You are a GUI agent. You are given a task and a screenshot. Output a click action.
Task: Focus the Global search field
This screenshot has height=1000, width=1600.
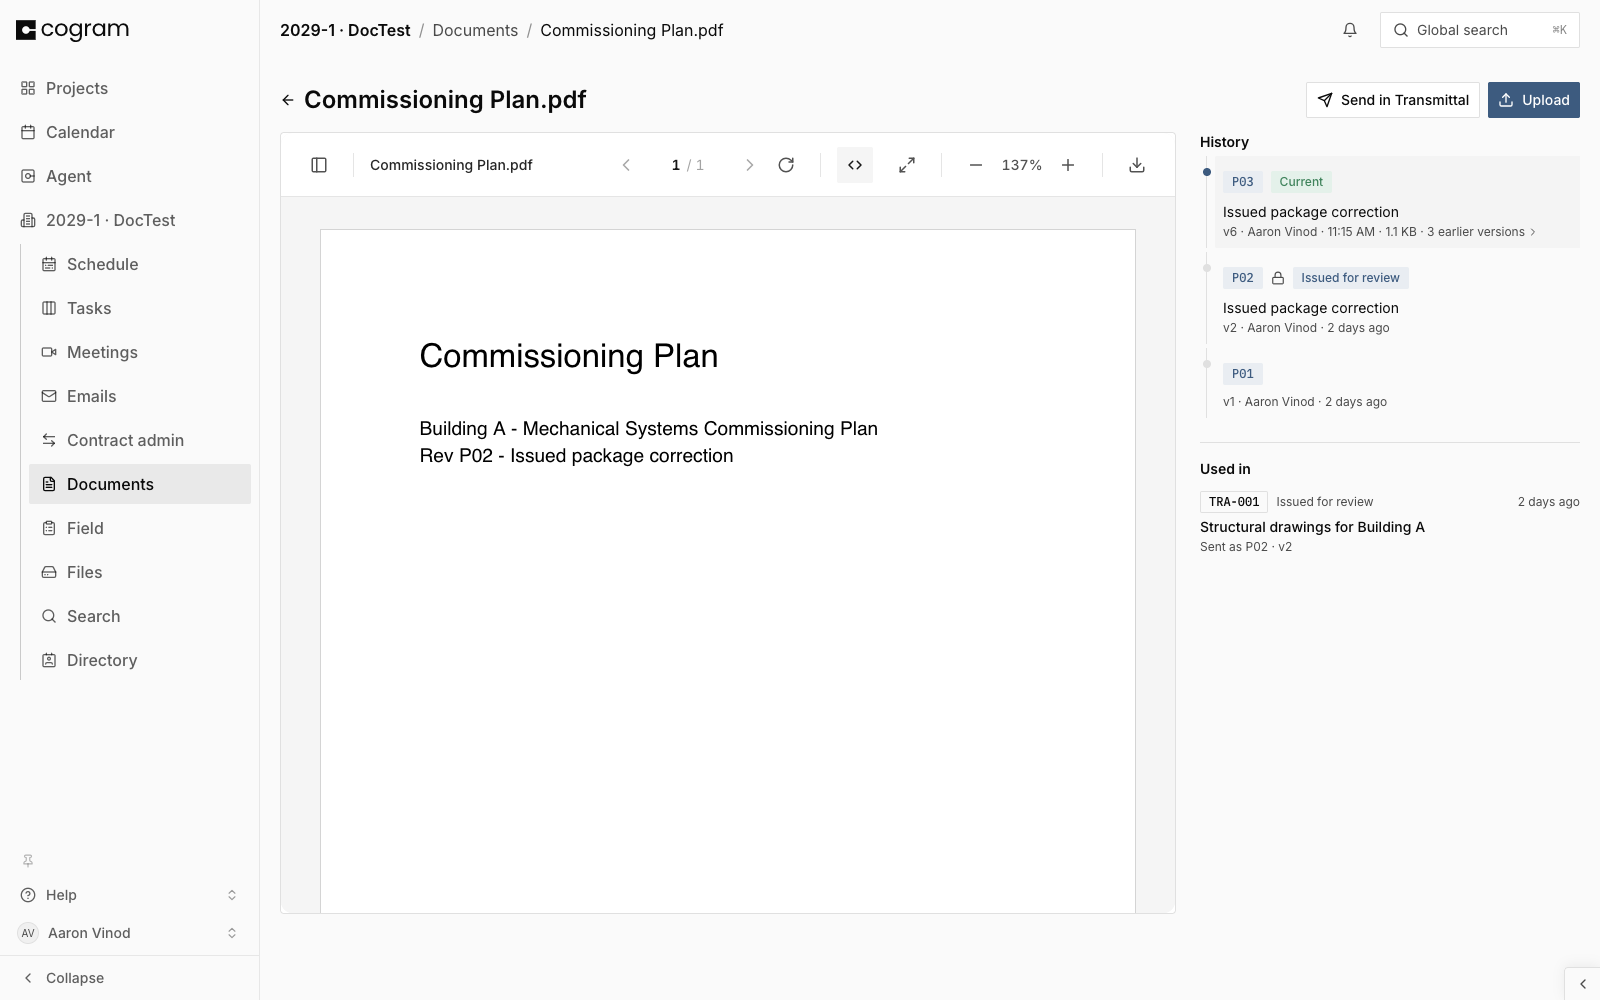[1480, 30]
